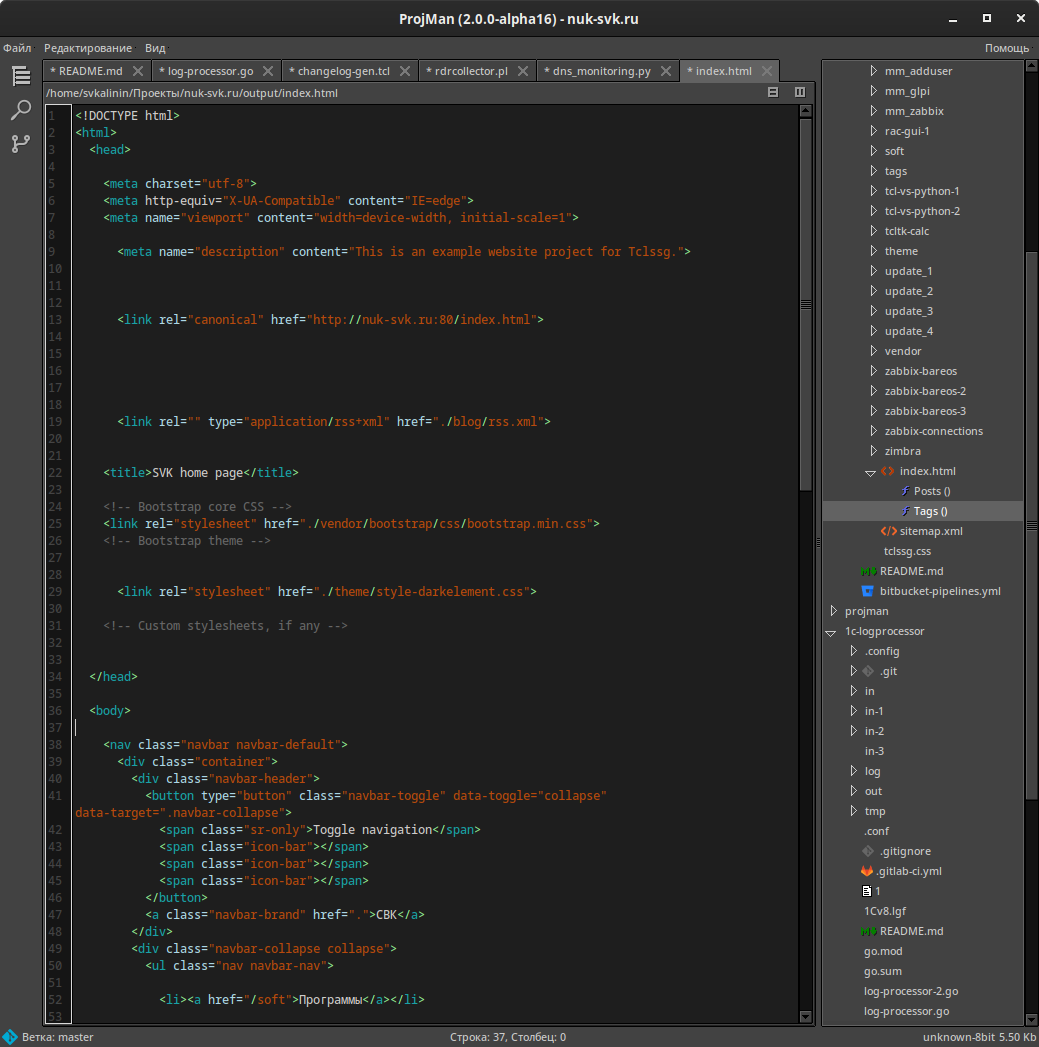Select the bitbucket-pipelines.yml file icon
The image size is (1039, 1047).
coord(868,591)
